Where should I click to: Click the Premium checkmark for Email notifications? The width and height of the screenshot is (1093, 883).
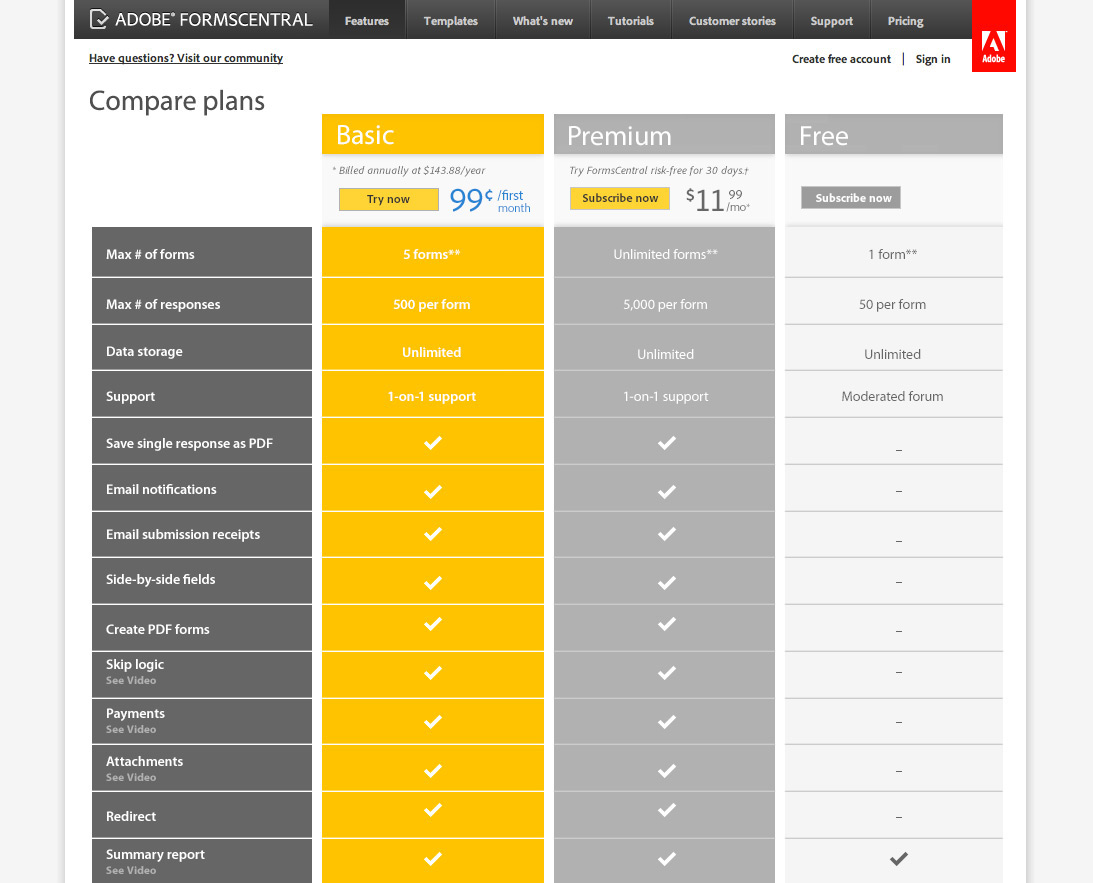pyautogui.click(x=666, y=491)
